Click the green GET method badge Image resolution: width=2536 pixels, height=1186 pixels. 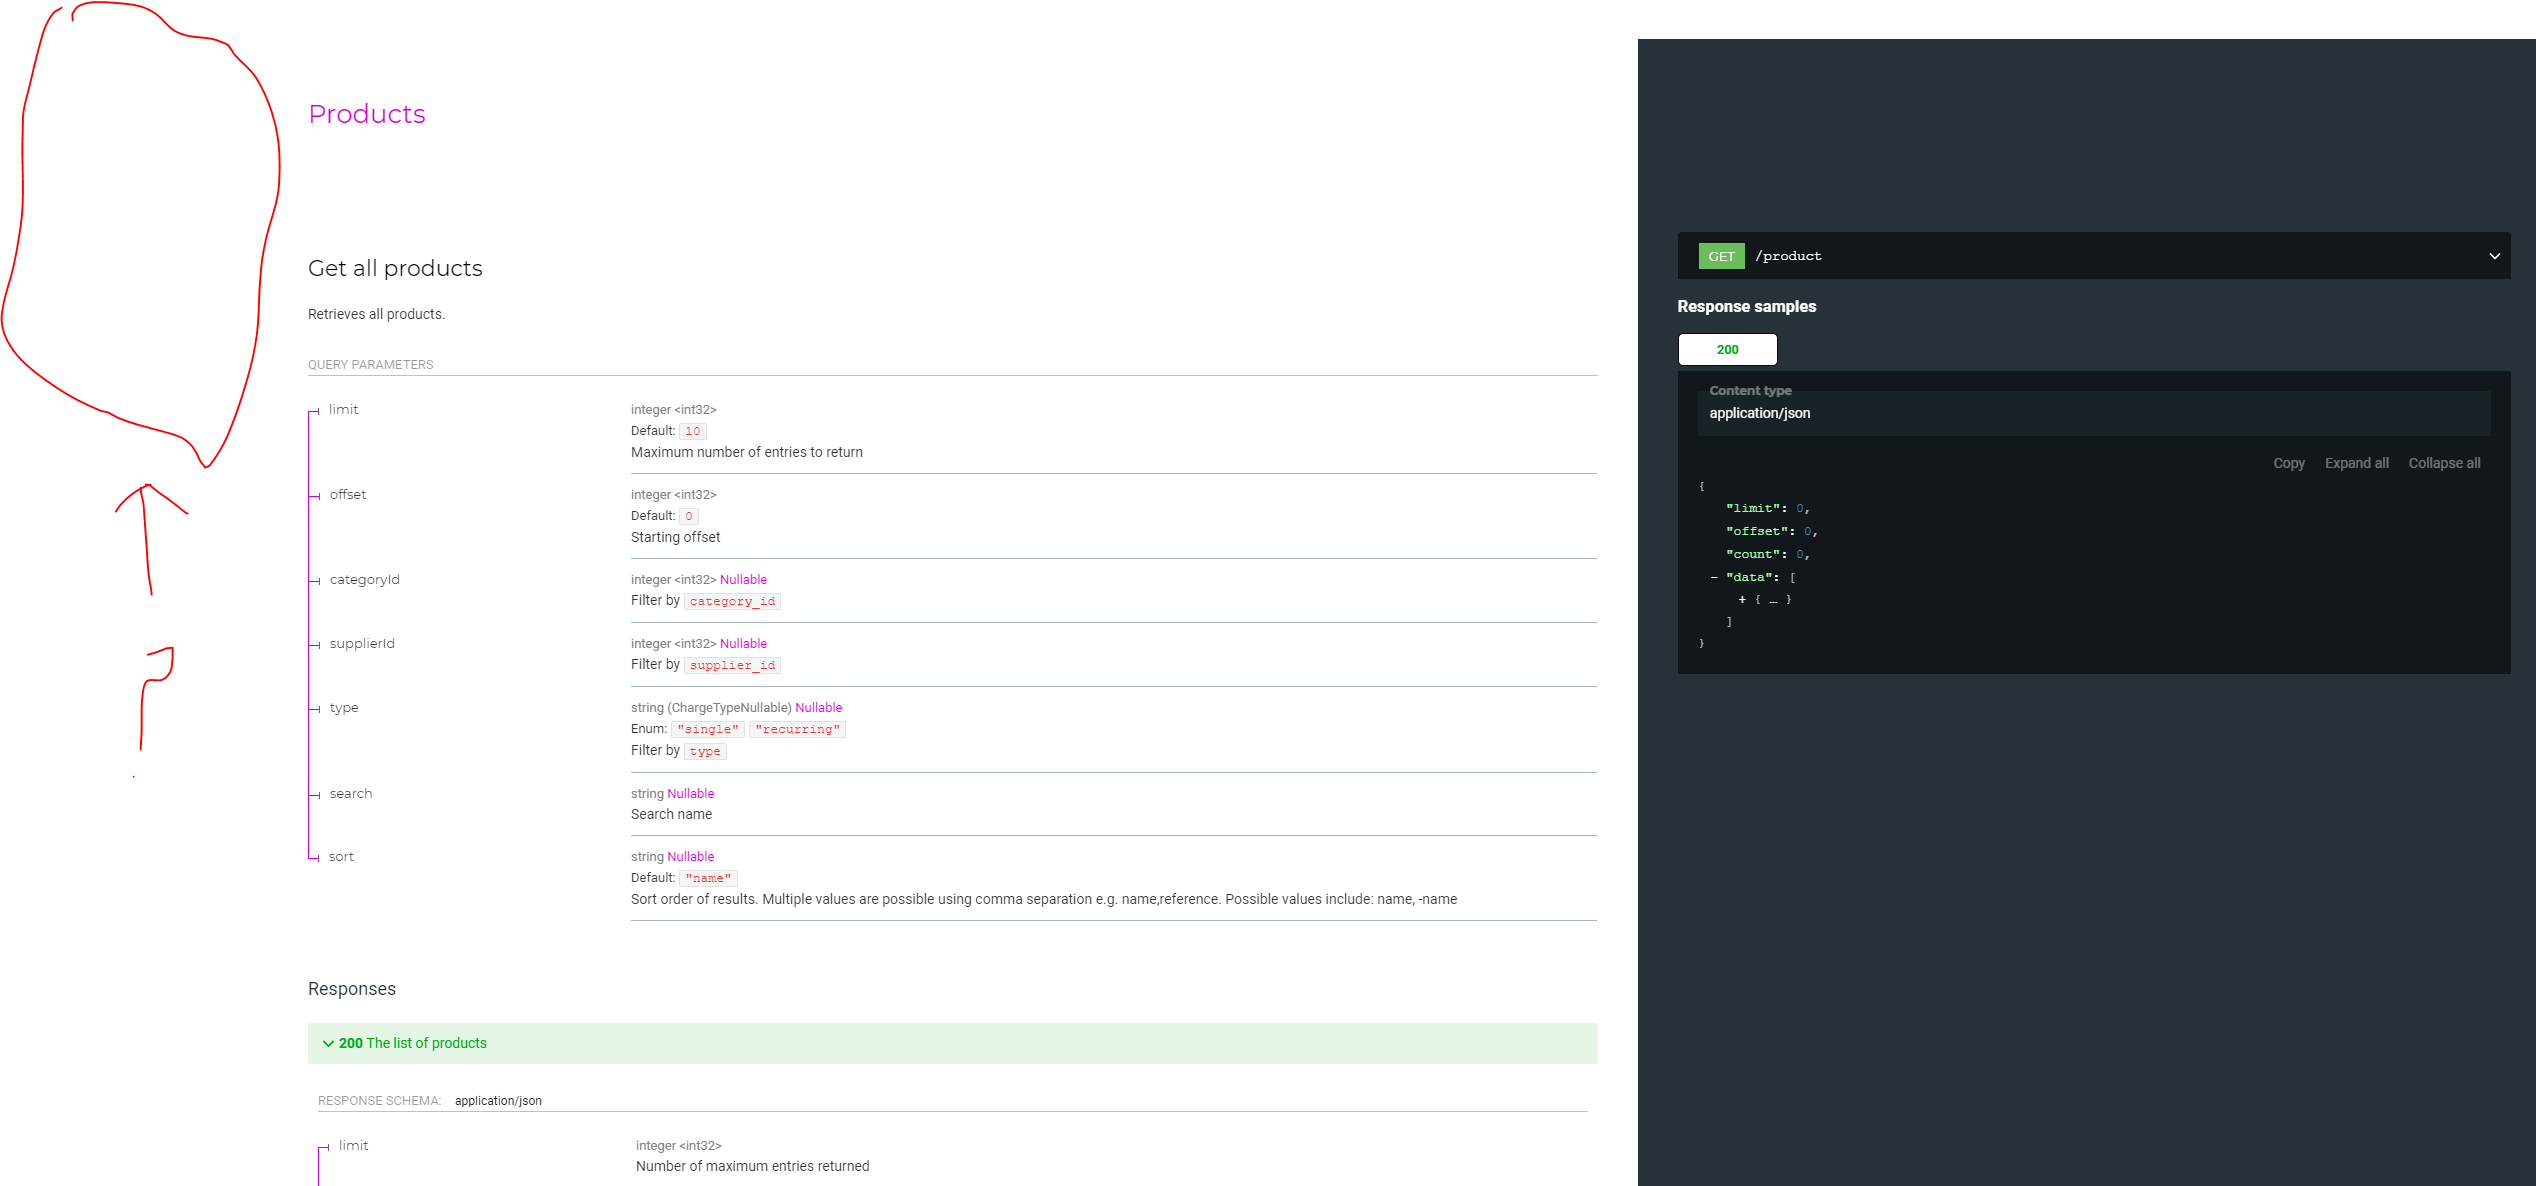pyautogui.click(x=1720, y=255)
